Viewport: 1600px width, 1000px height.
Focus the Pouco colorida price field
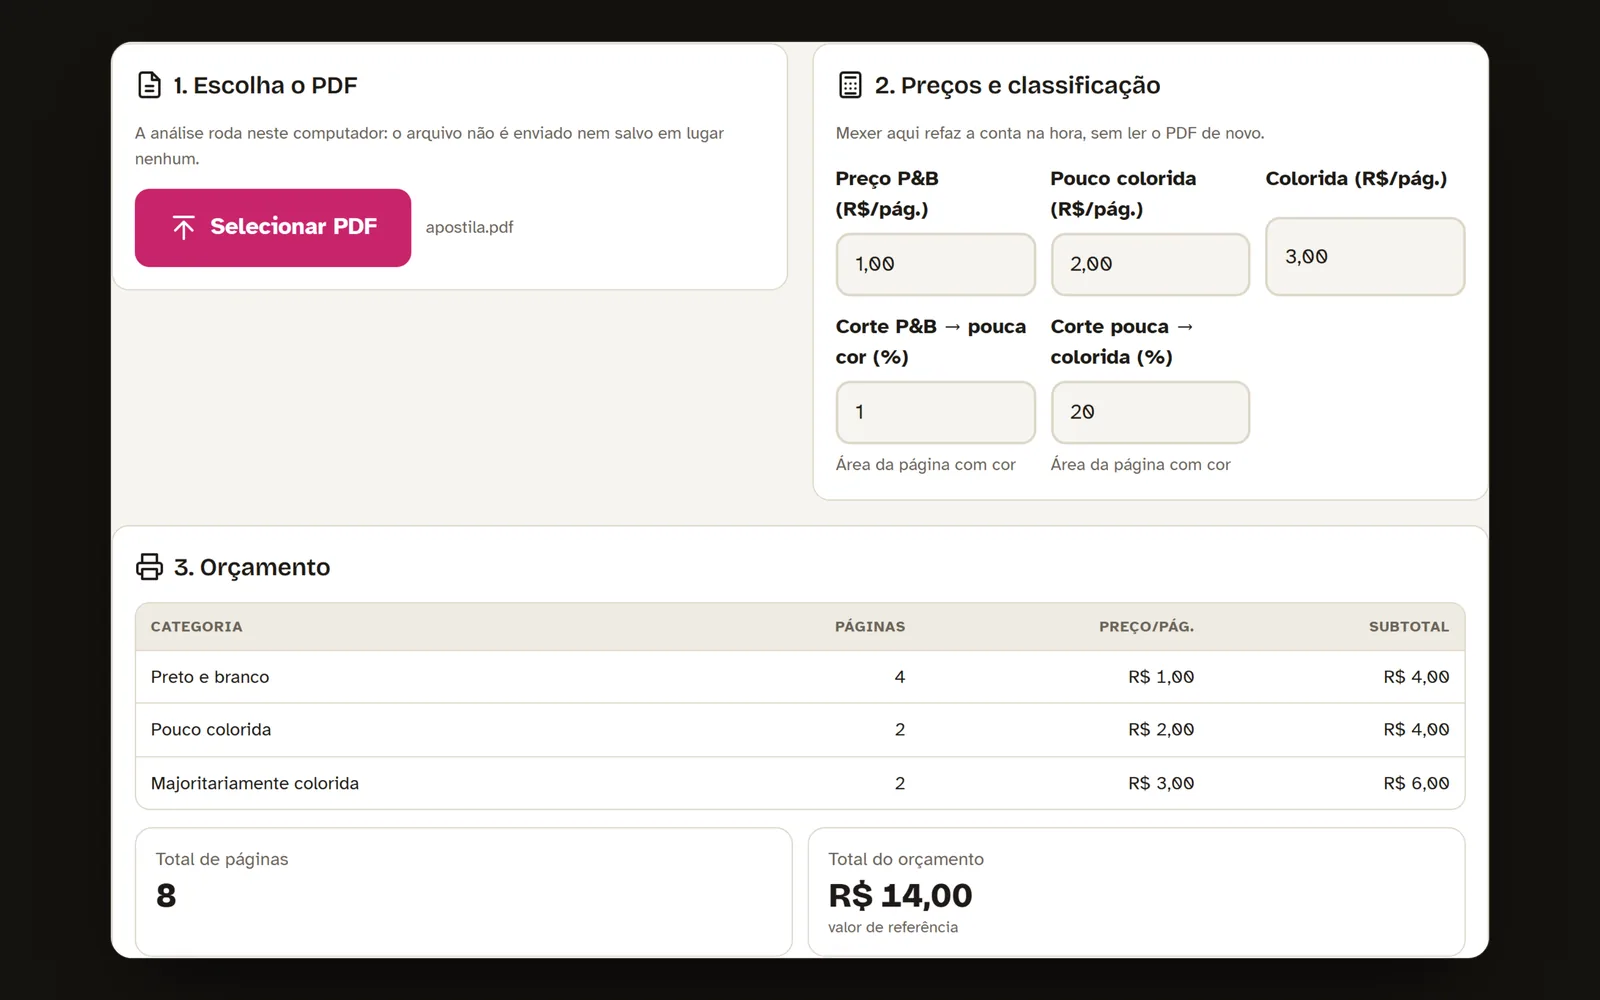pos(1150,264)
